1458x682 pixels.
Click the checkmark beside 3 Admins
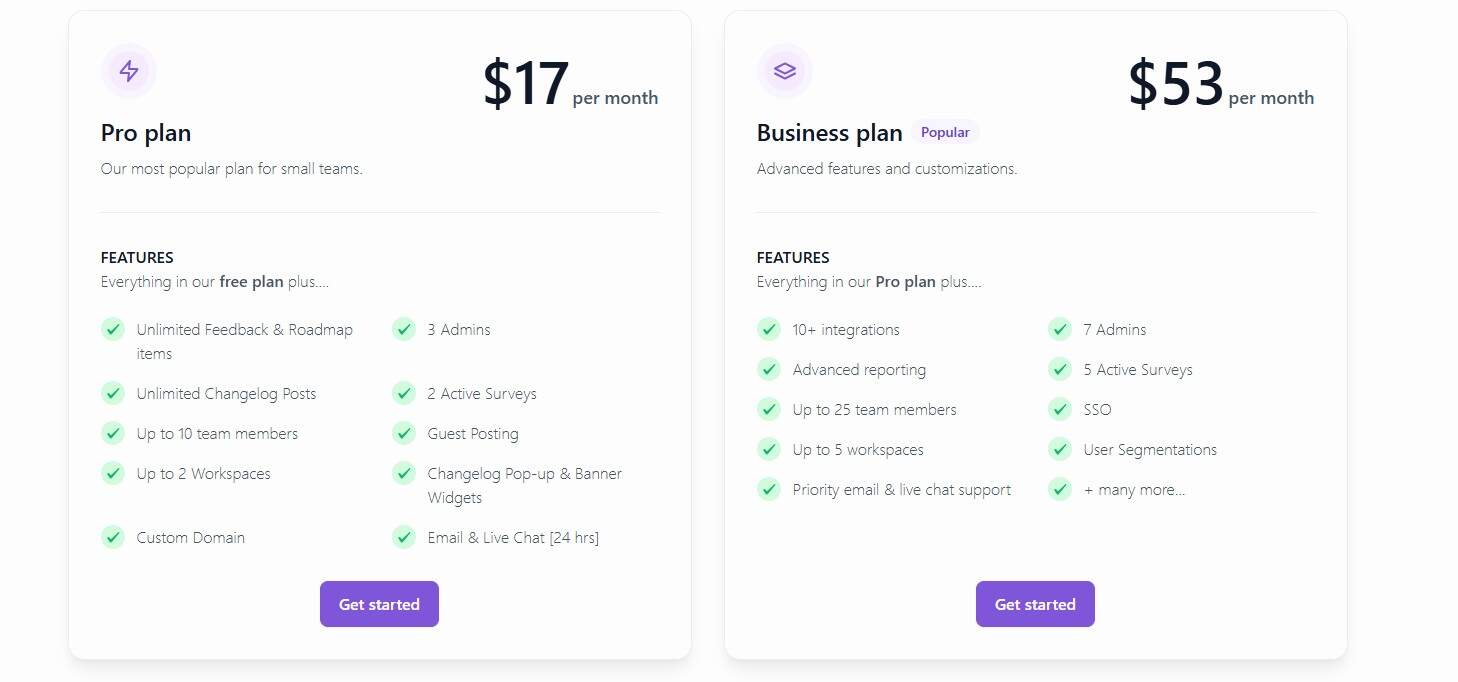coord(404,329)
